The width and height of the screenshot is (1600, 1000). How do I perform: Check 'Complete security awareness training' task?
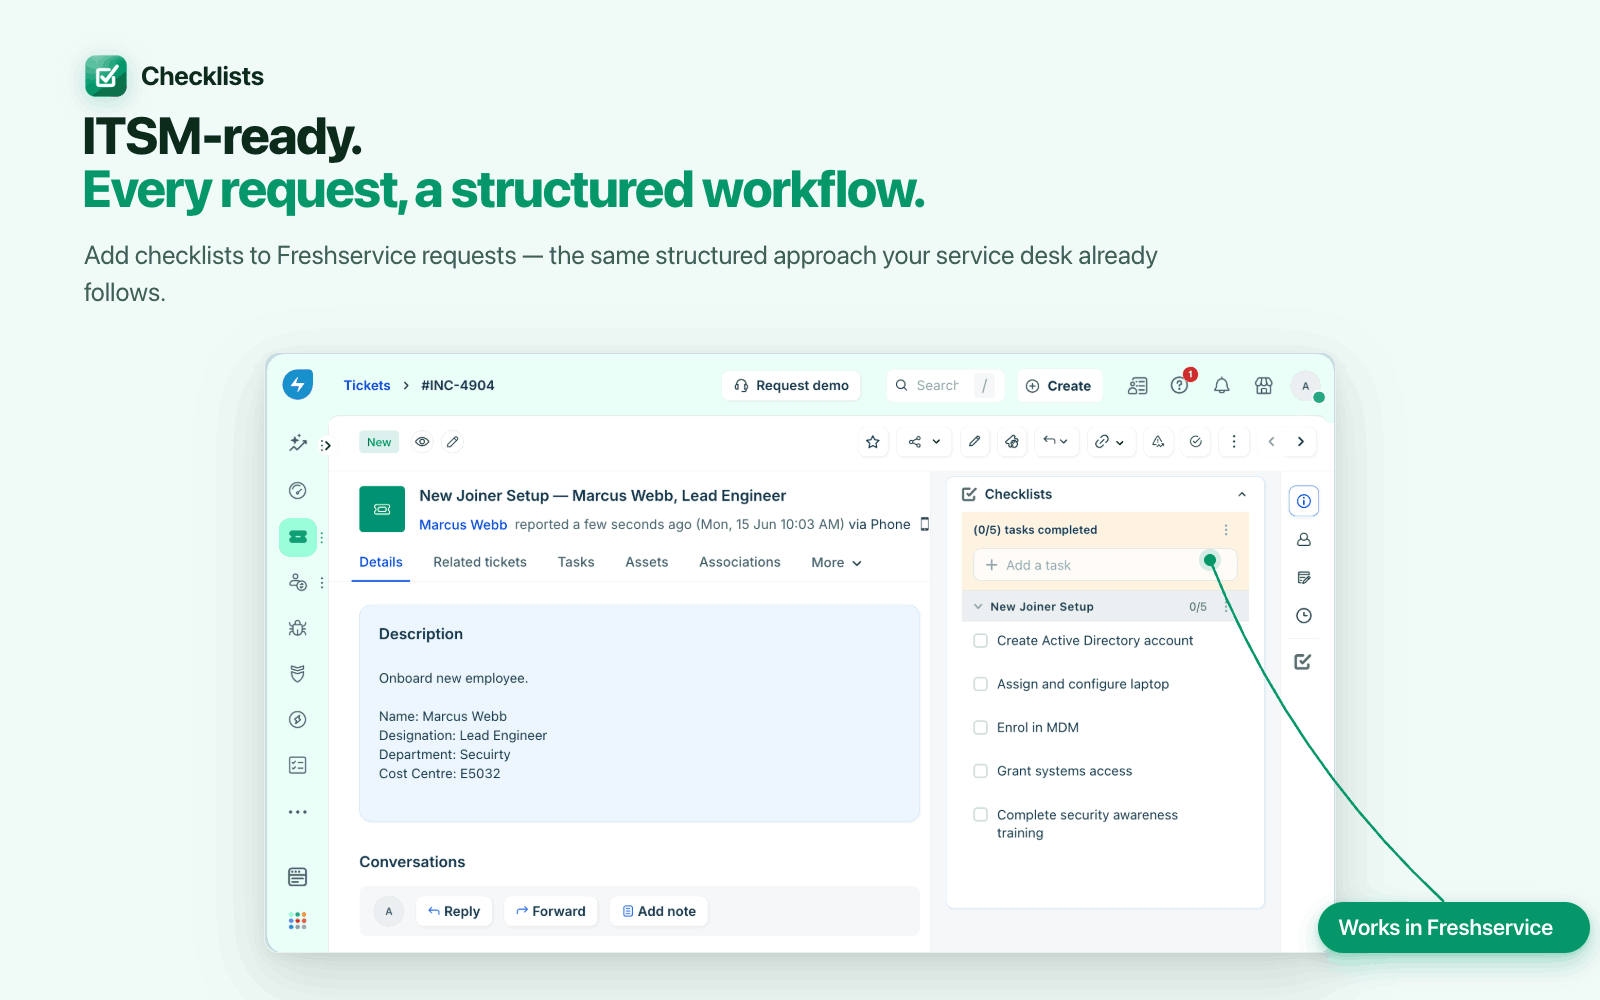981,815
